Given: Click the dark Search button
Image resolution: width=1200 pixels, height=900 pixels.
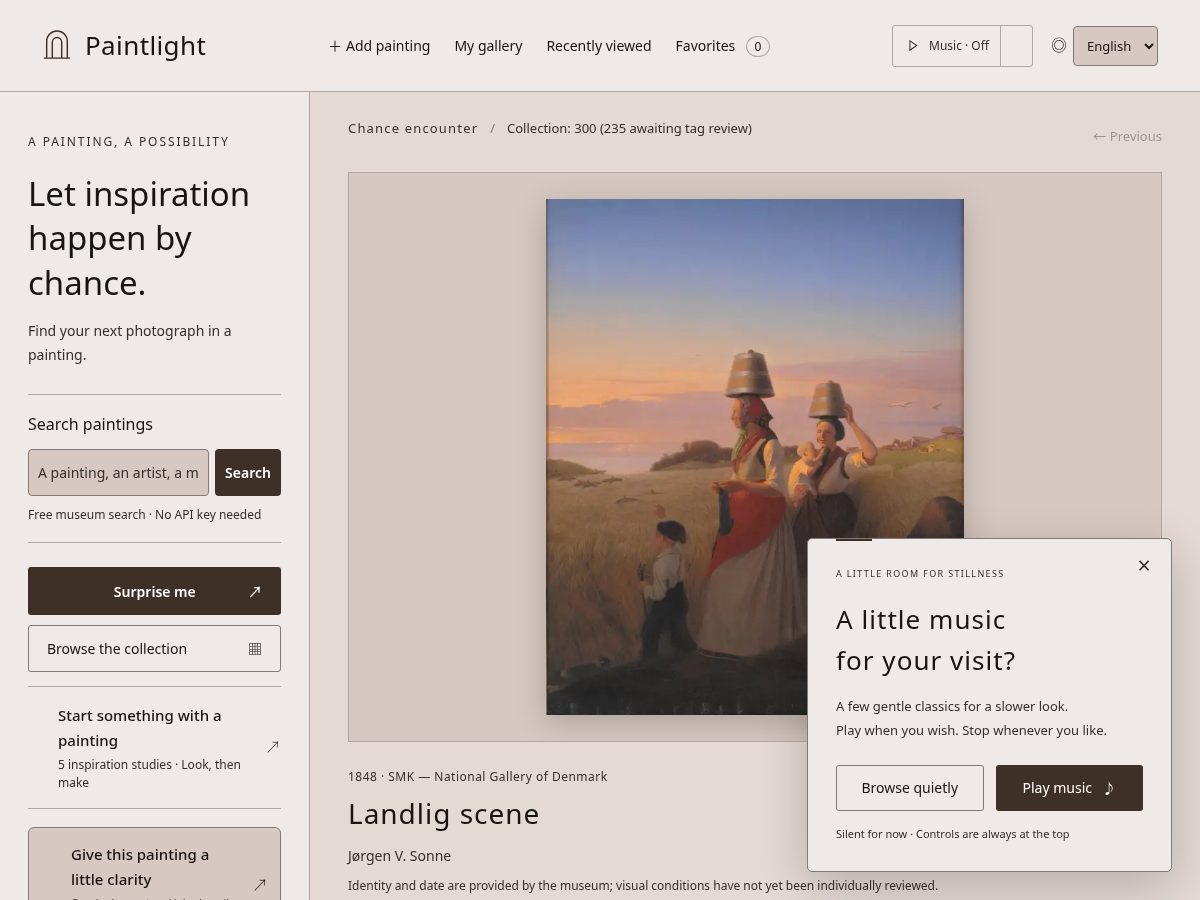Looking at the screenshot, I should coord(248,472).
